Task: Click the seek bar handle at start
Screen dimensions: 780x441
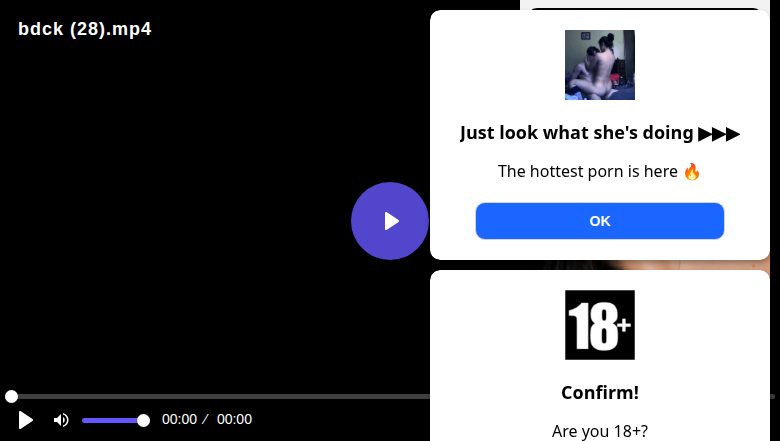Action: (11, 396)
